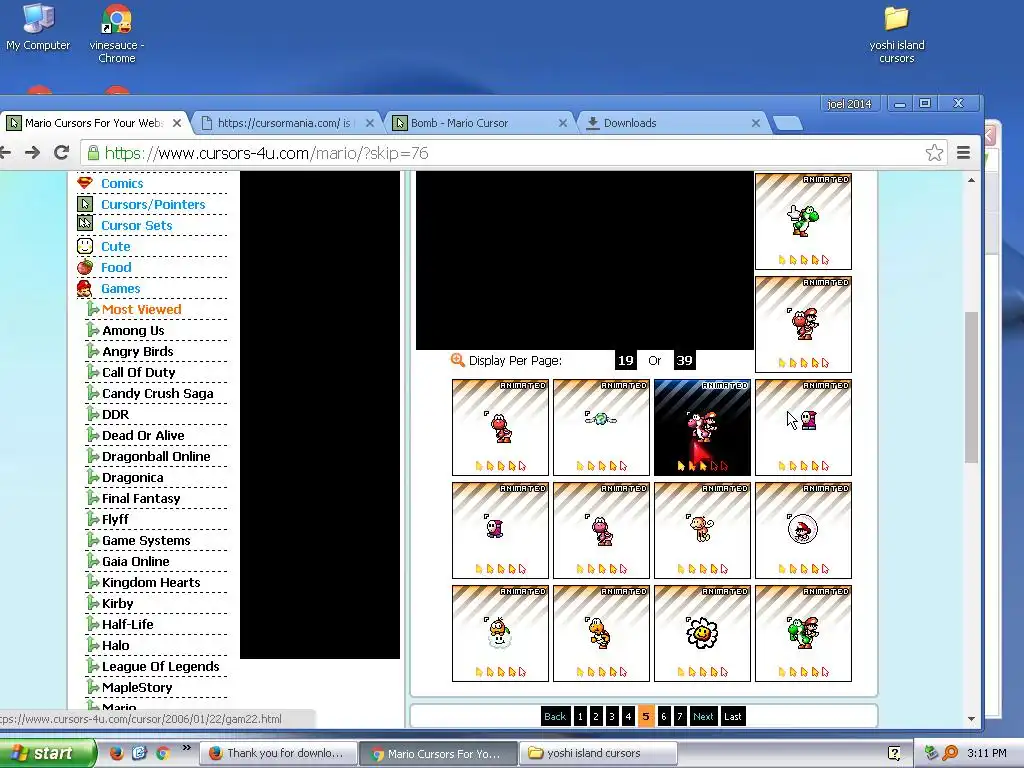
Task: Select the pink Yoshi highlighted cursor thumbnail
Action: (x=702, y=427)
